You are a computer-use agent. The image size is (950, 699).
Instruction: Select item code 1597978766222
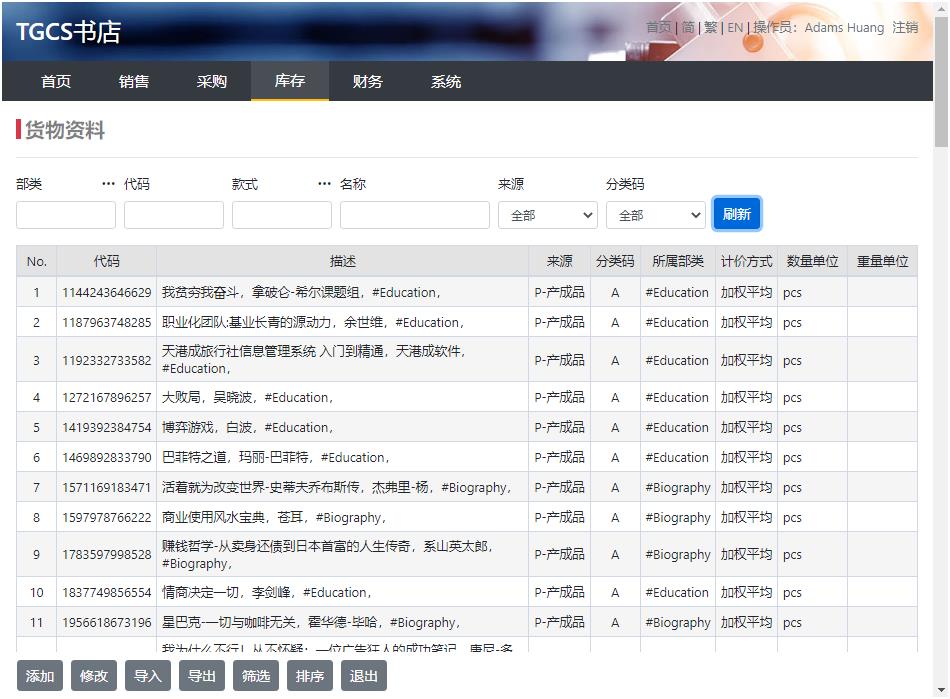pyautogui.click(x=107, y=518)
